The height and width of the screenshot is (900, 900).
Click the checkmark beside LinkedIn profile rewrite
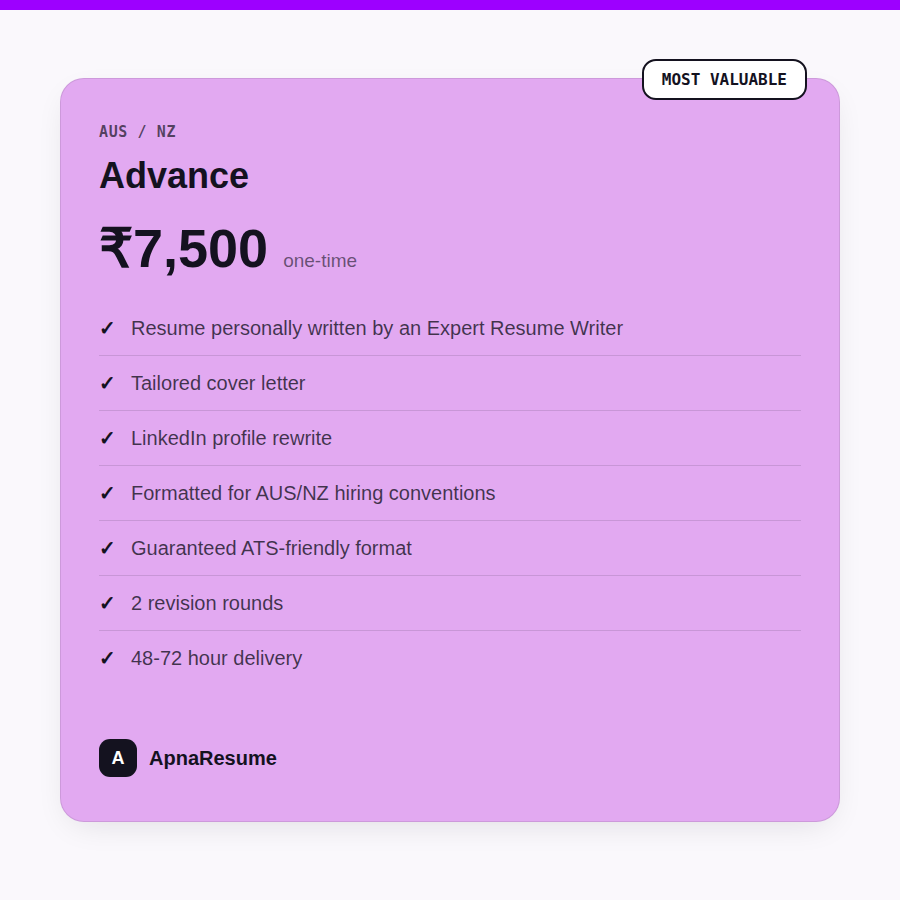pyautogui.click(x=107, y=439)
